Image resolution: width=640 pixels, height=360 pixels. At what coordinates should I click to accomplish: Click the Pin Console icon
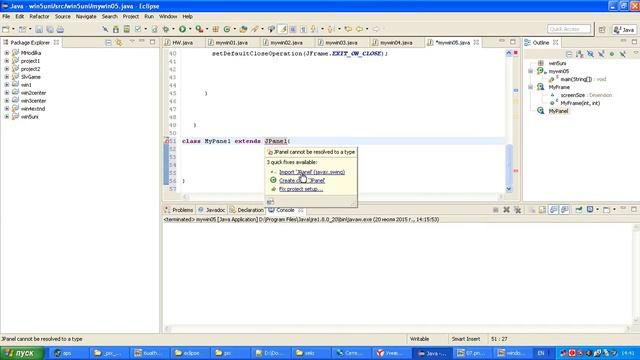click(x=579, y=210)
